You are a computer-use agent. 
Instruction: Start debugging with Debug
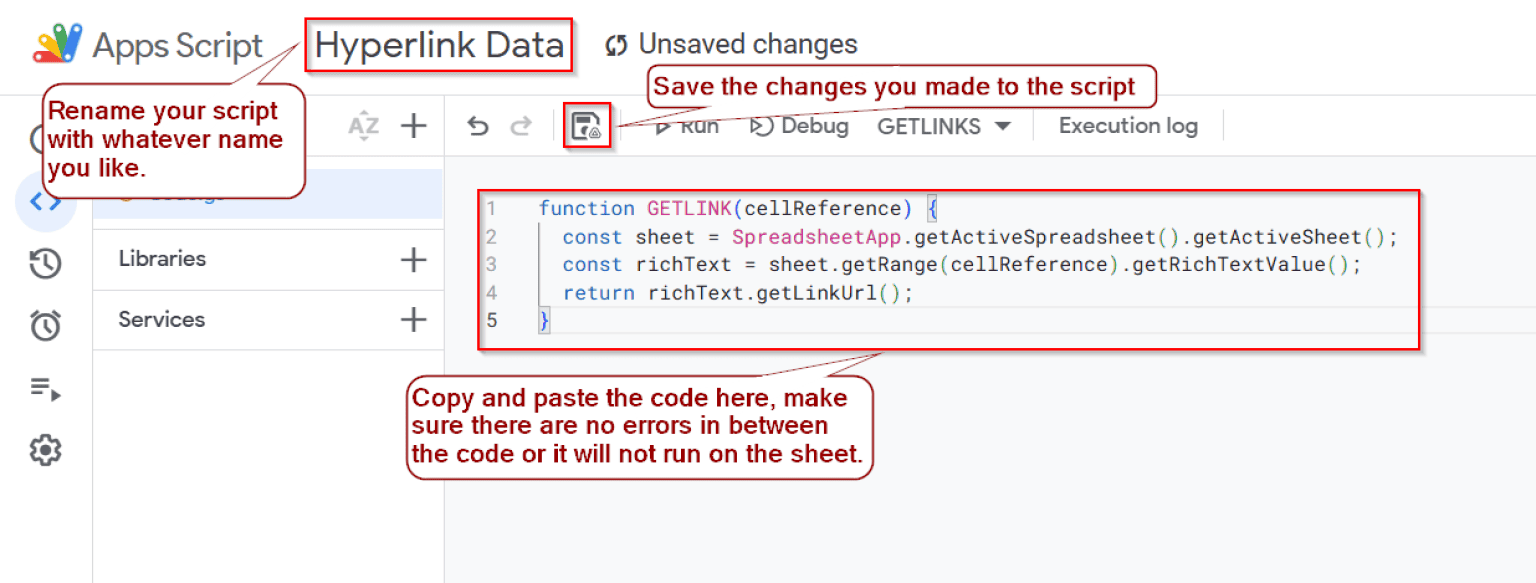click(798, 126)
